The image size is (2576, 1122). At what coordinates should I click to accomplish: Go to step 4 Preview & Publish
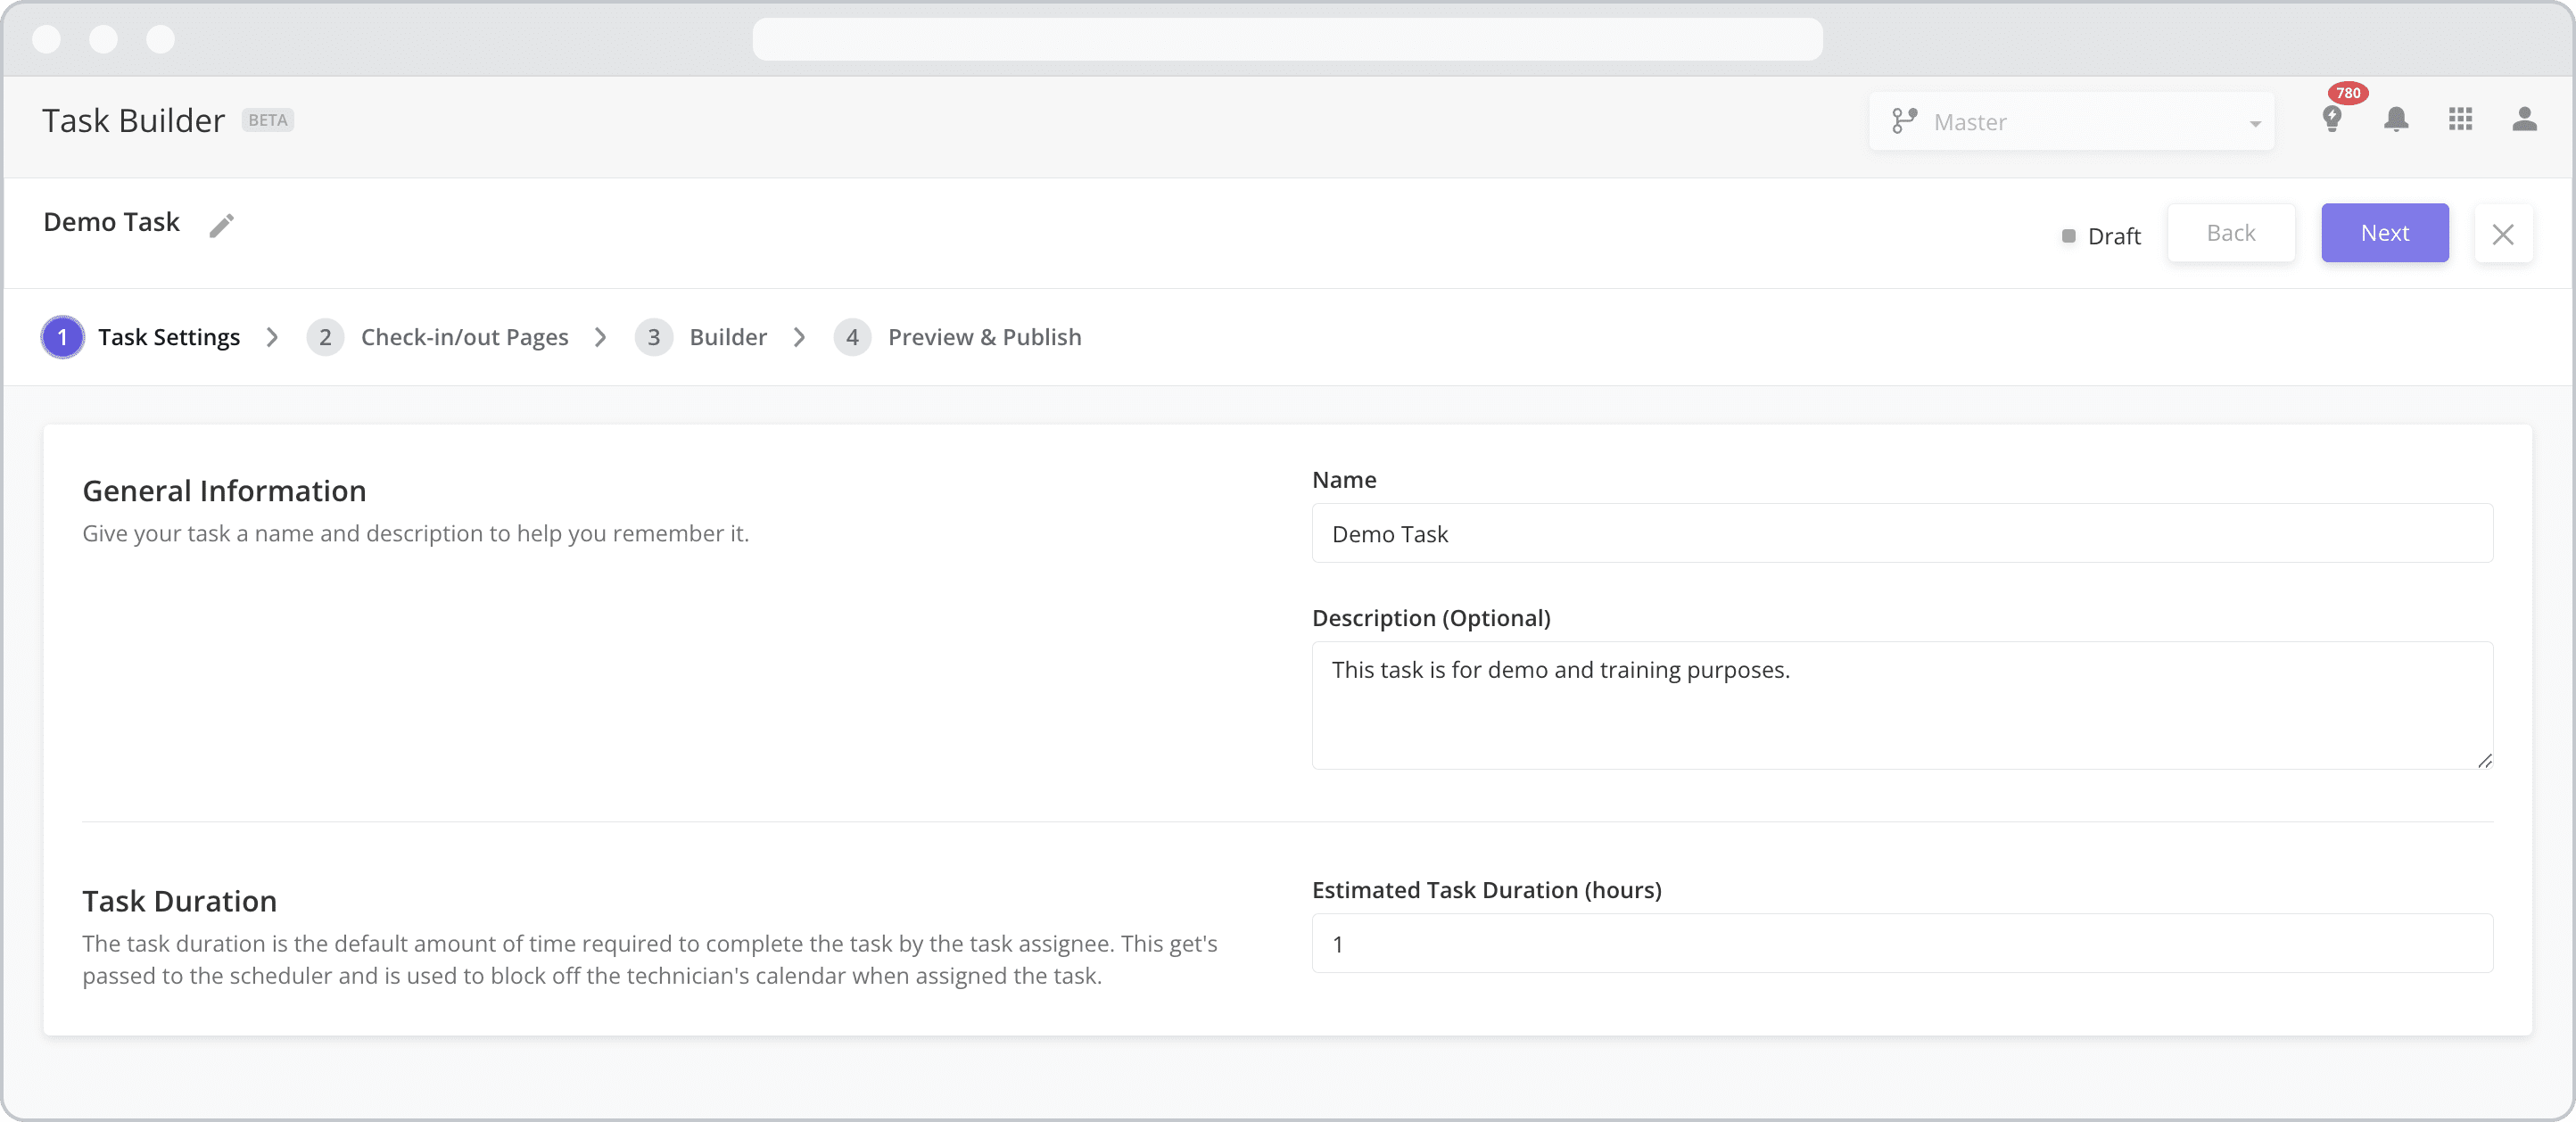pos(958,337)
